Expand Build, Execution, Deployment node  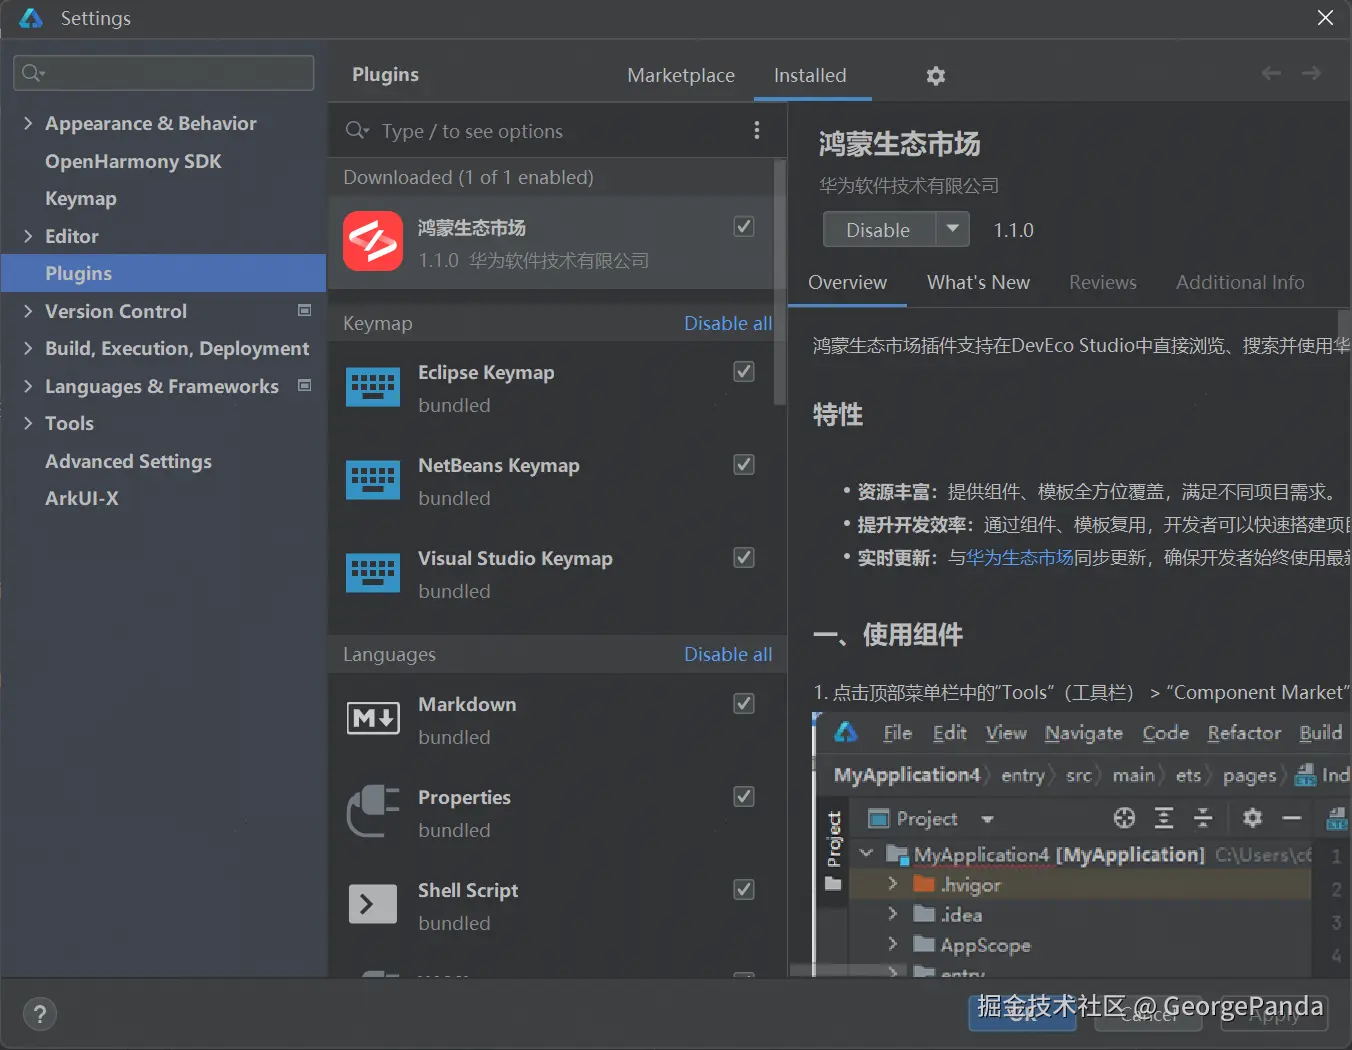pyautogui.click(x=28, y=348)
